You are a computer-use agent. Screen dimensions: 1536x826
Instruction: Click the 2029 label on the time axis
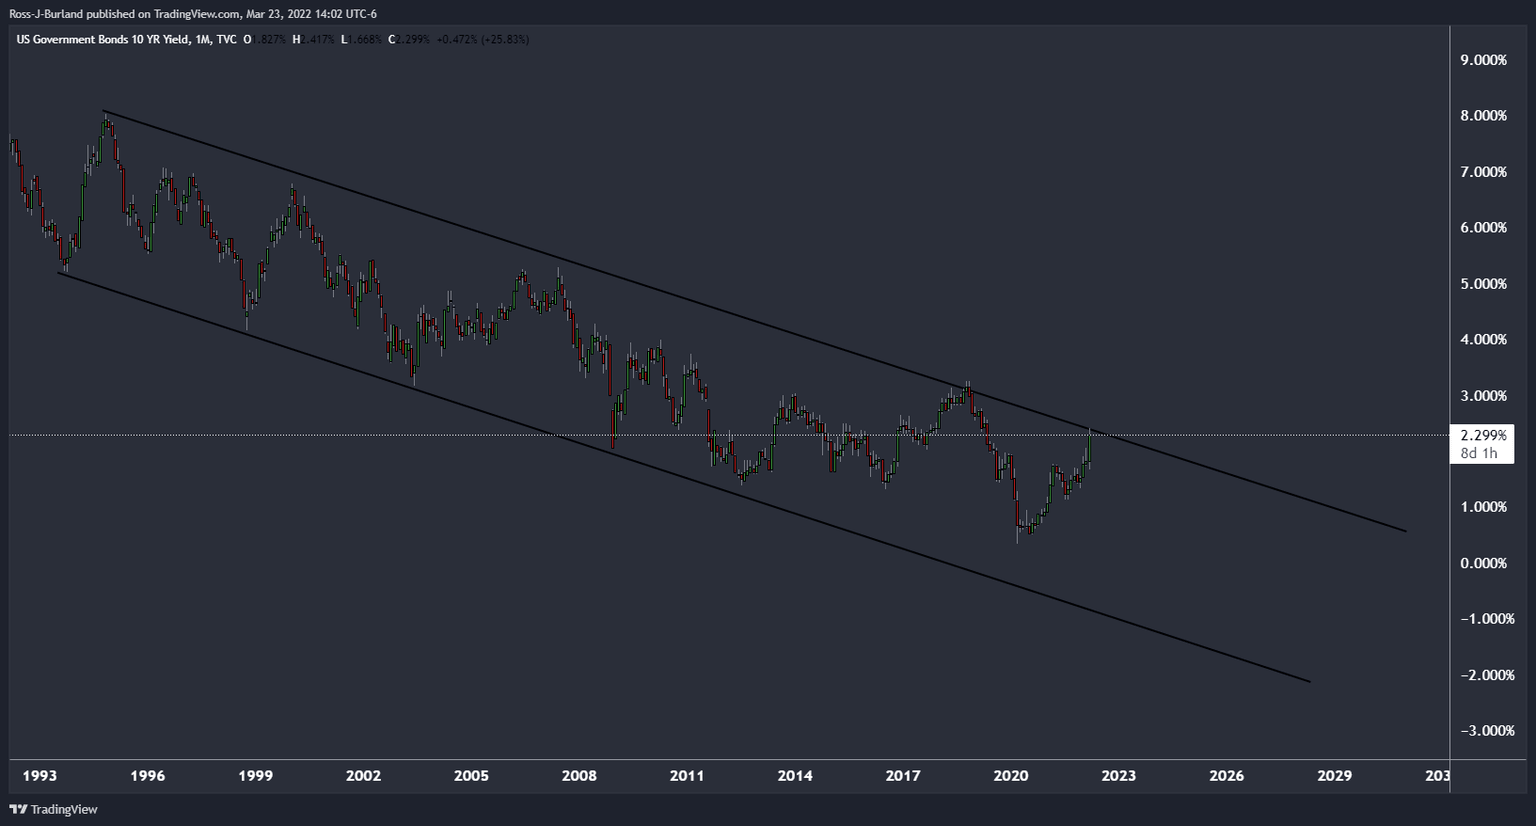(x=1335, y=776)
